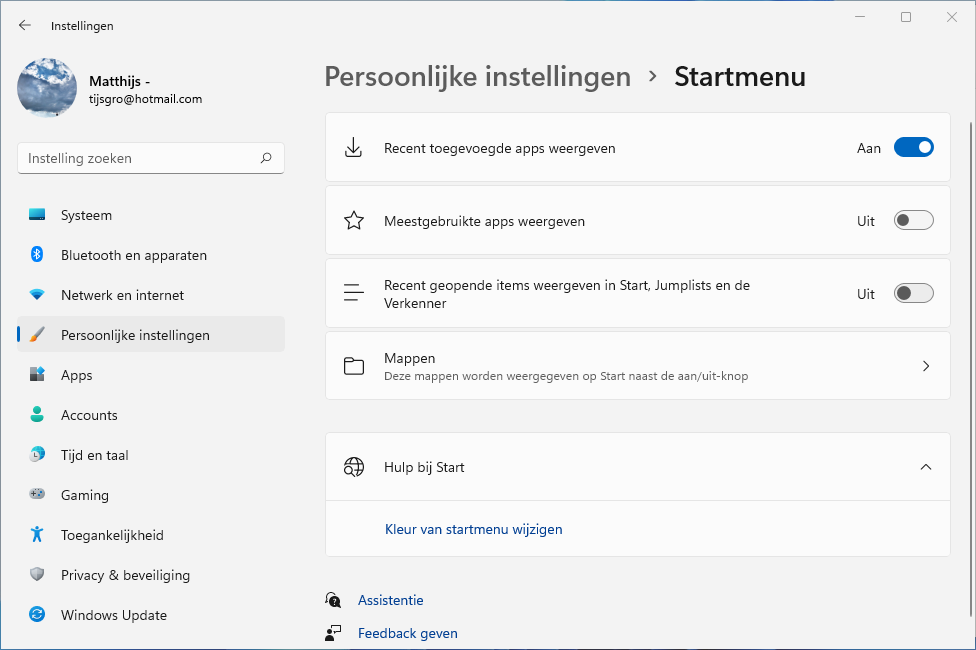Go back with the arrow button

25,26
